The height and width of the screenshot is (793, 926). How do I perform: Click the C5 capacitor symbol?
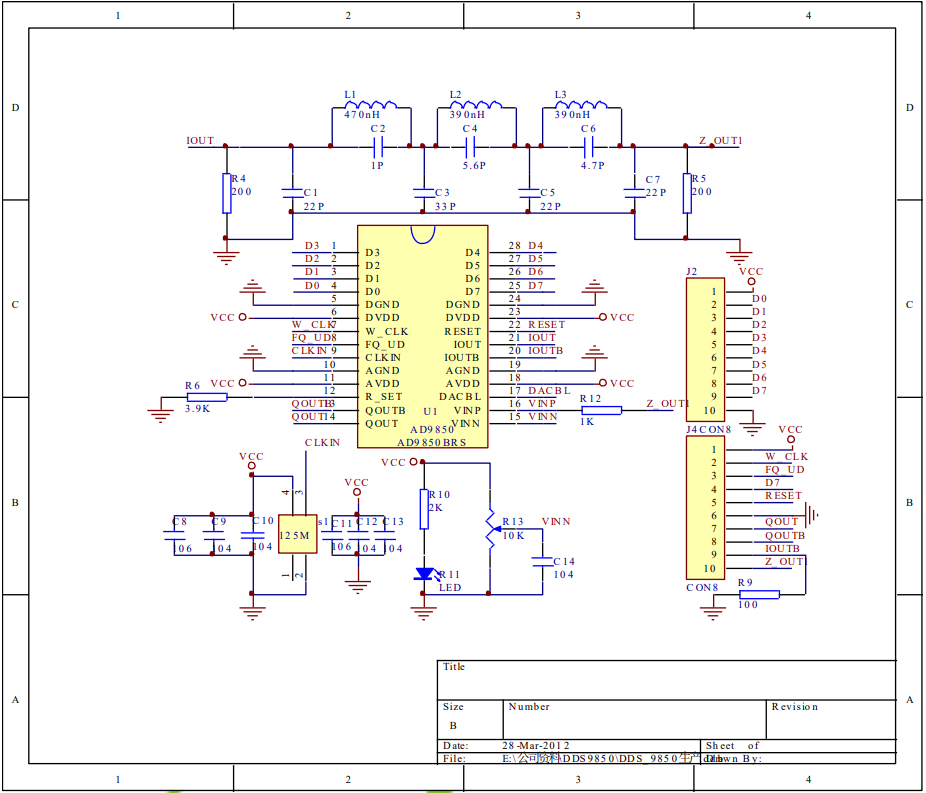click(x=529, y=192)
